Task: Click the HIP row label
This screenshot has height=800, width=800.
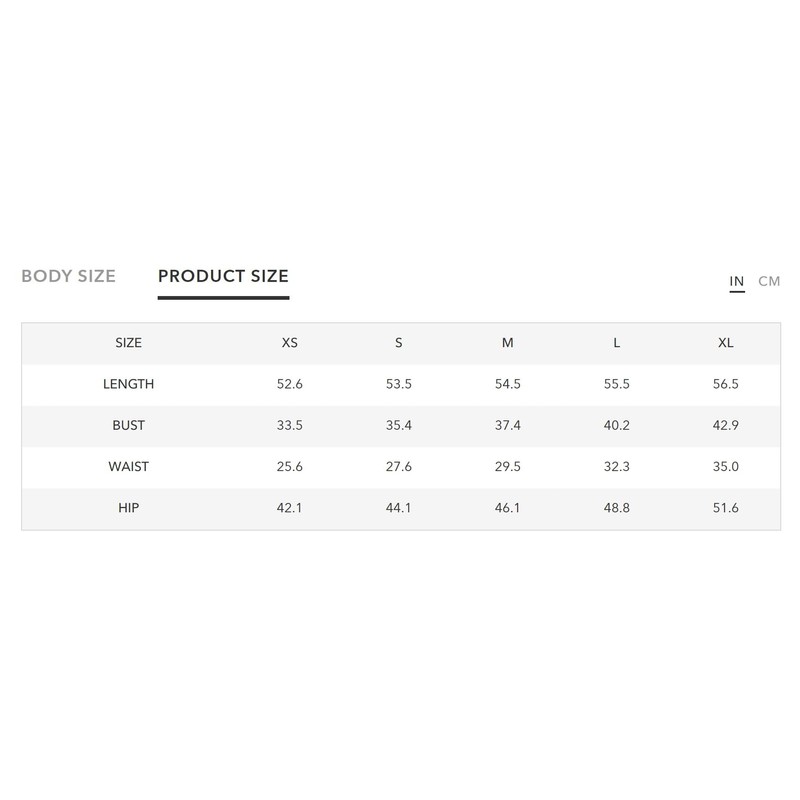Action: 128,508
